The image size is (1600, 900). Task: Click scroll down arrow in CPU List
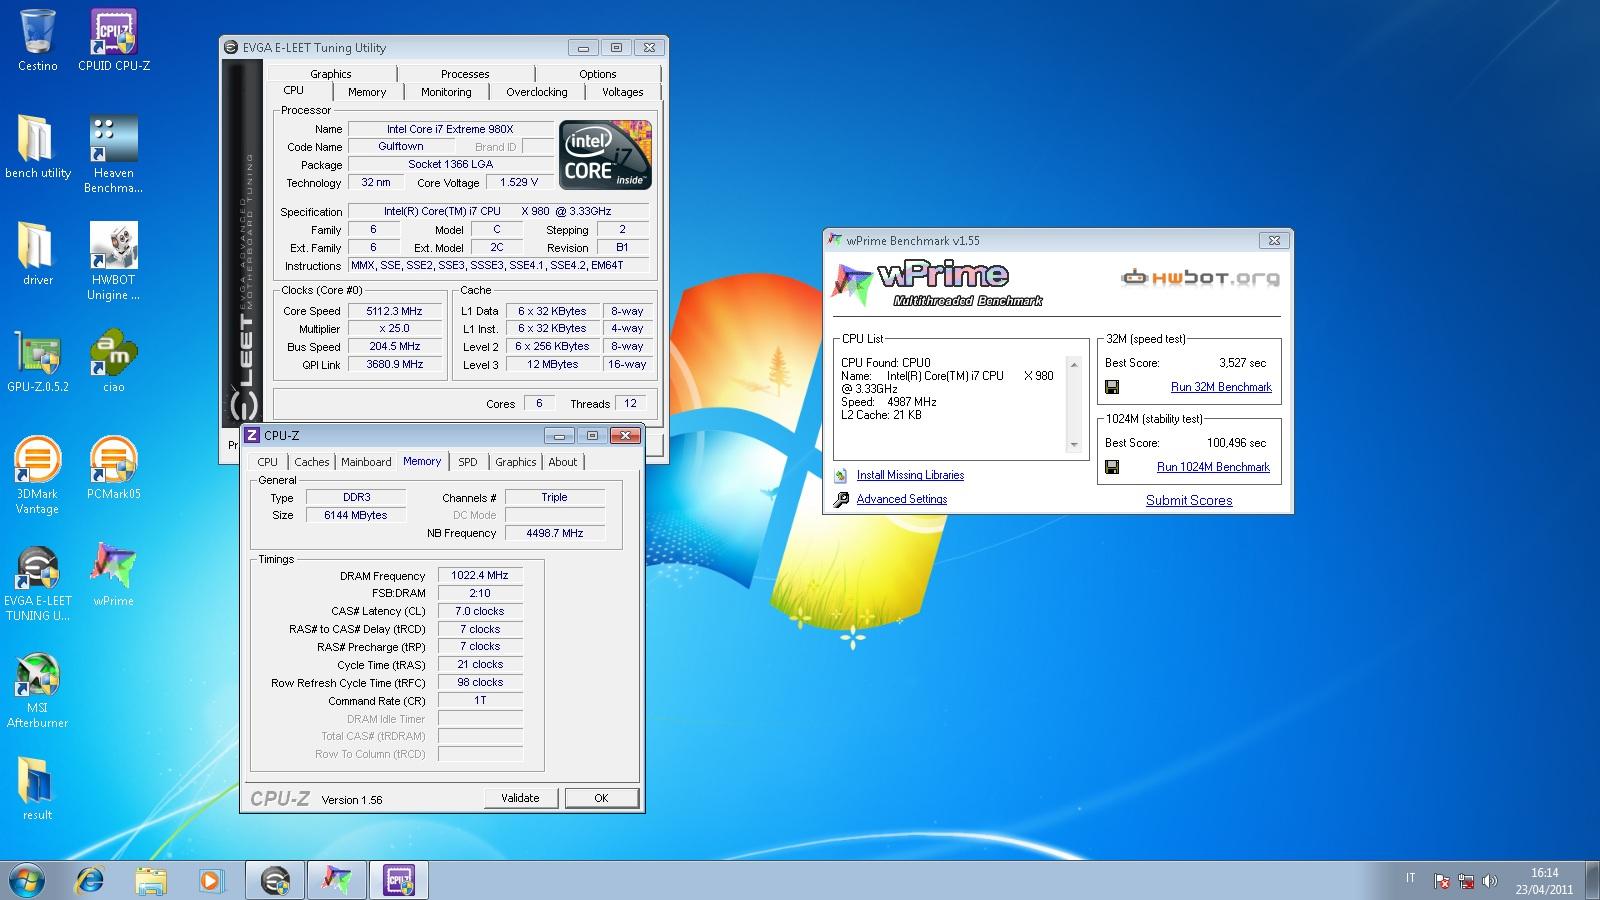[x=1074, y=445]
